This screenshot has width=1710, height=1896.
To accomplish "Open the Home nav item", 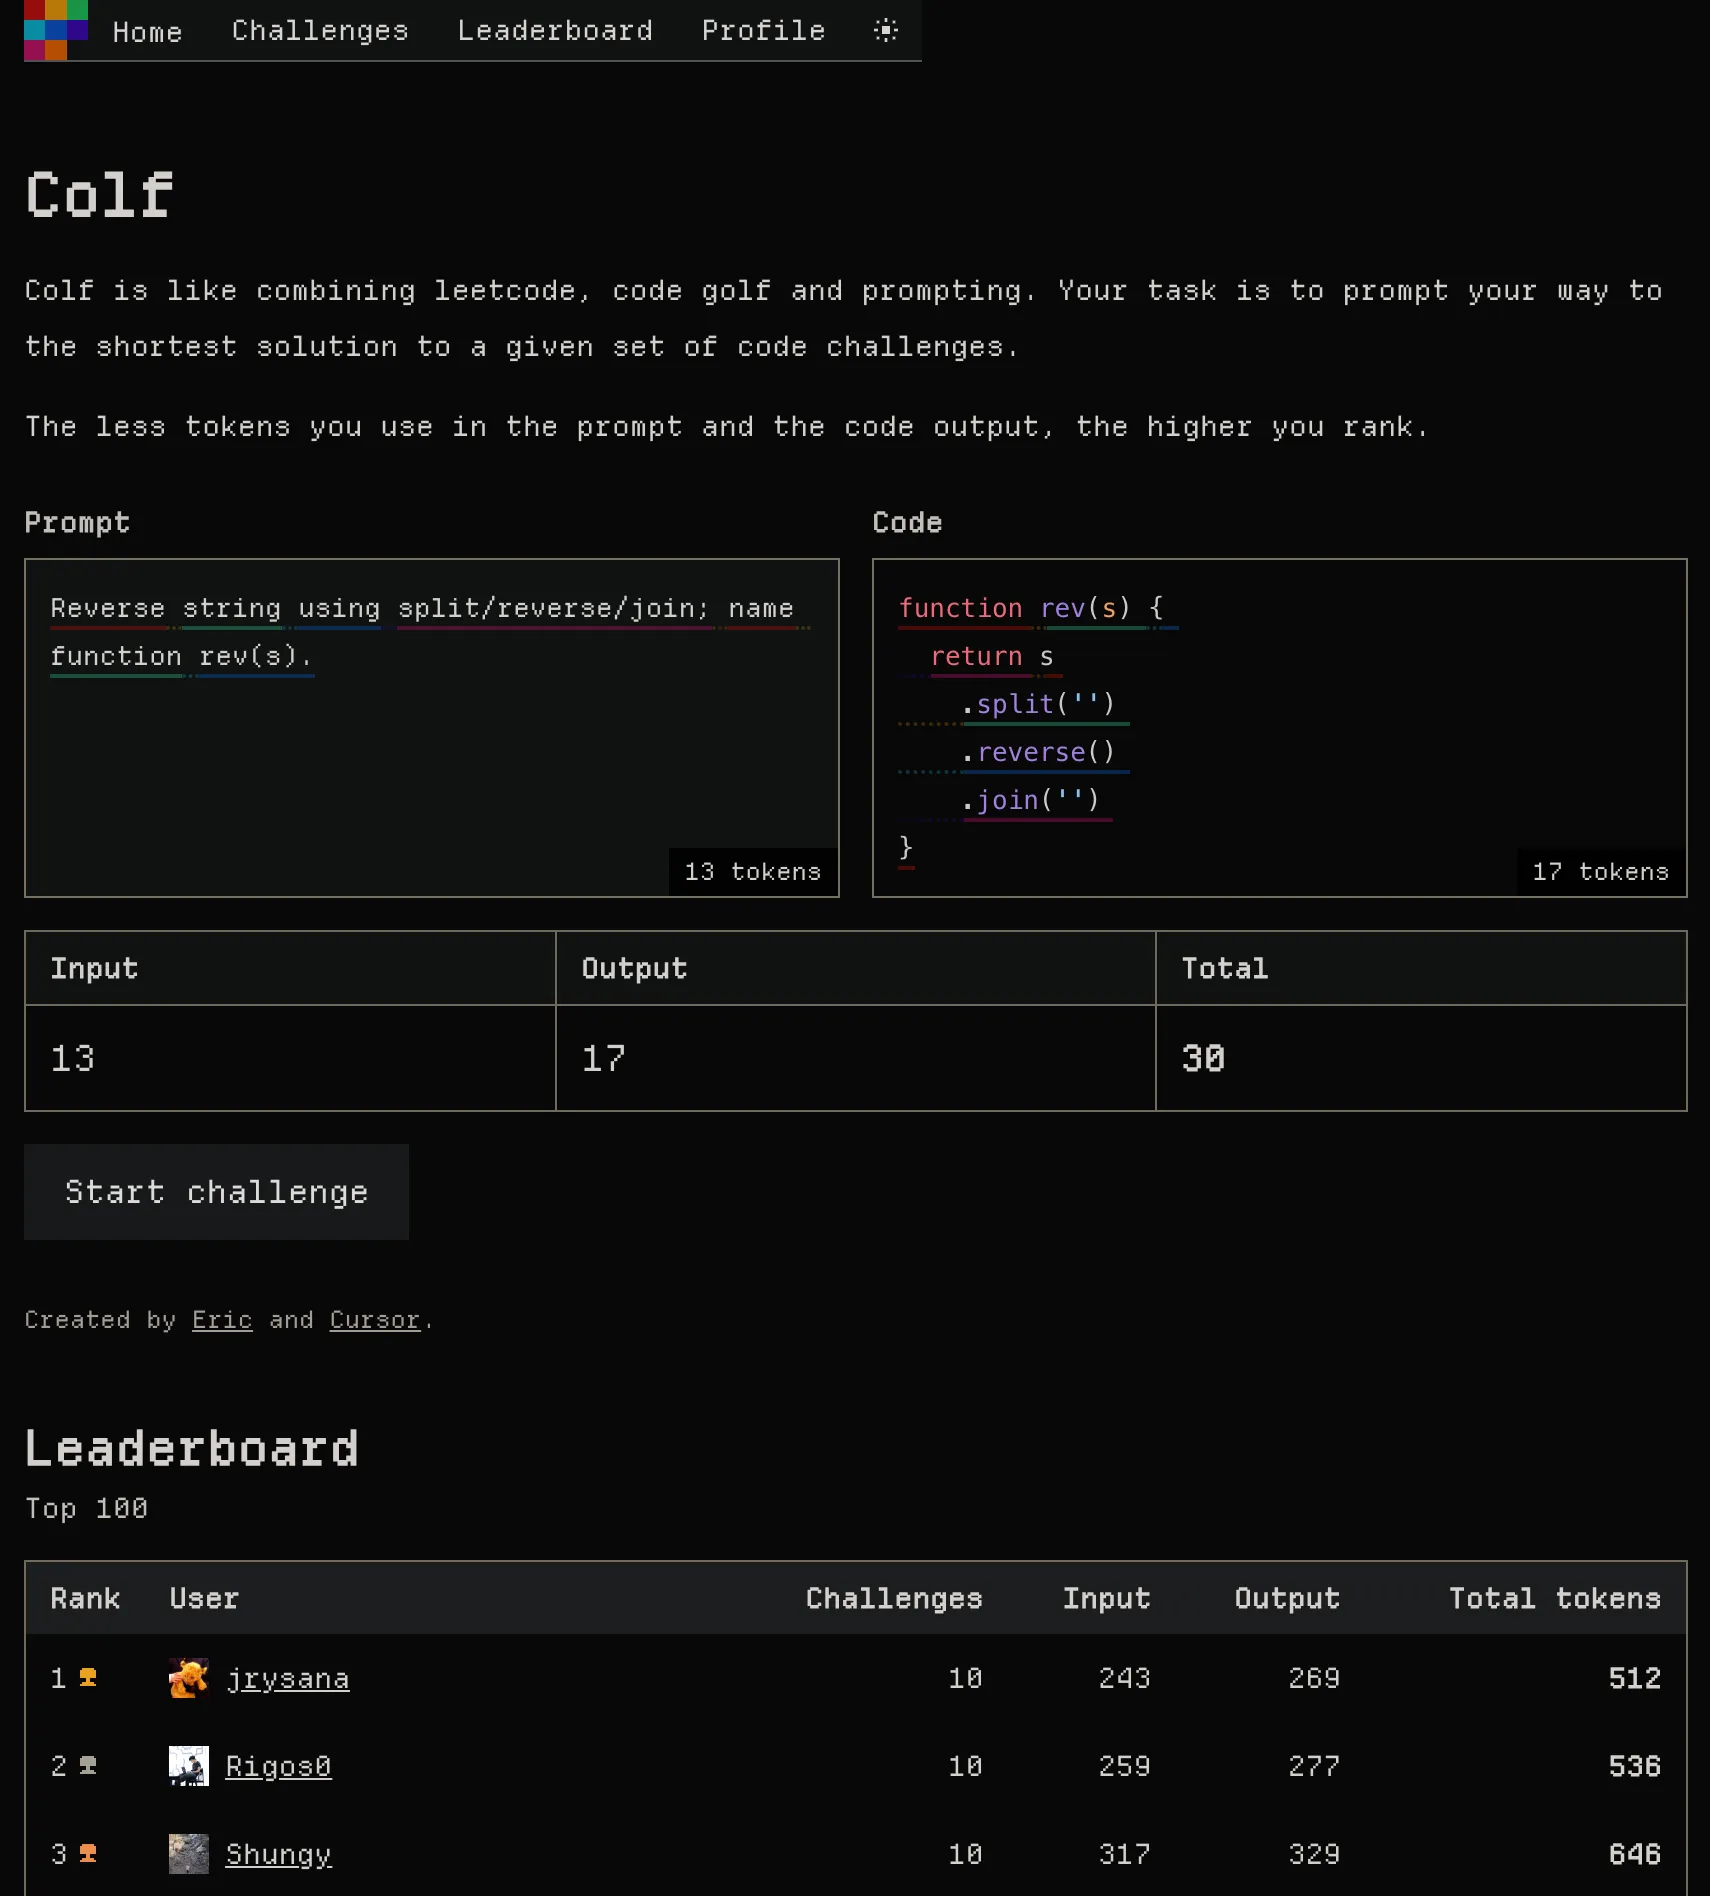I will (x=147, y=32).
